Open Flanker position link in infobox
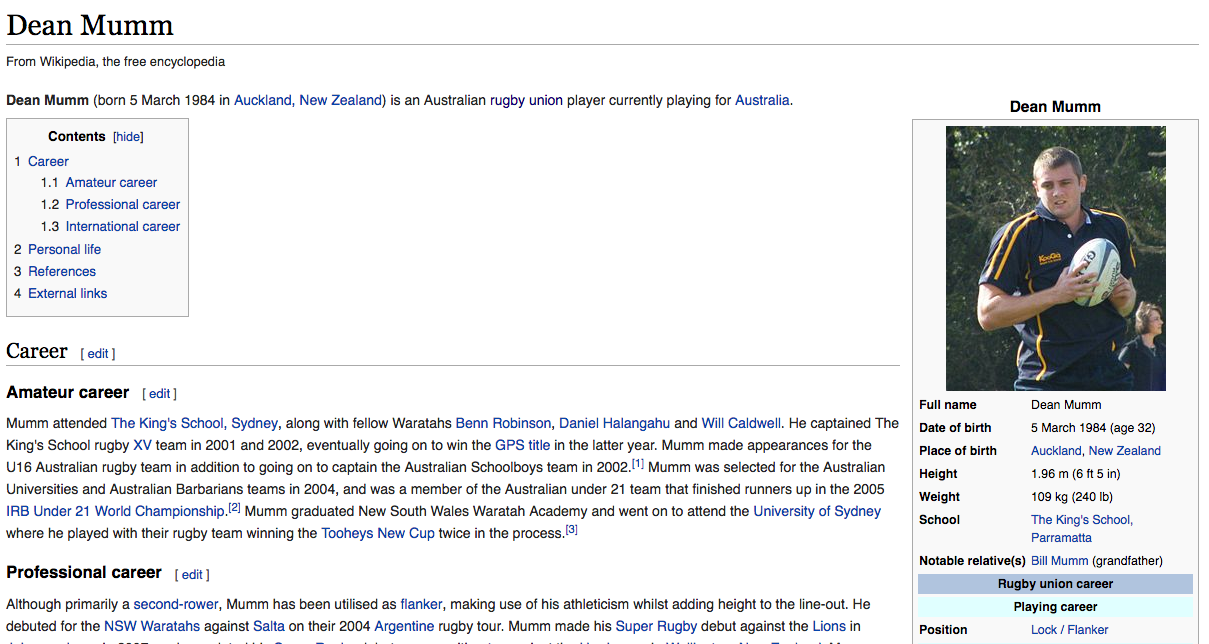Screen dimensions: 1209x644 (x=1088, y=630)
